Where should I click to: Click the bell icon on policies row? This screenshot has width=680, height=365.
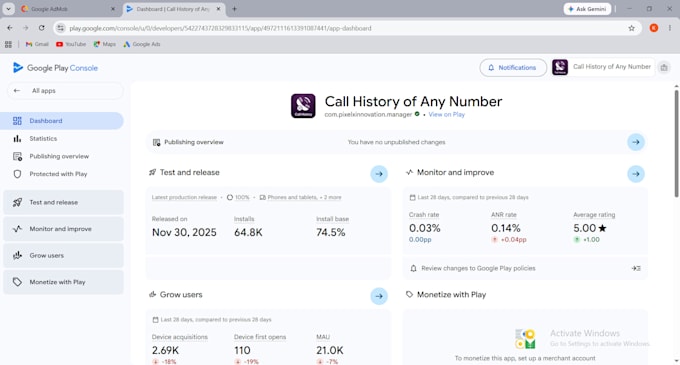(x=413, y=268)
